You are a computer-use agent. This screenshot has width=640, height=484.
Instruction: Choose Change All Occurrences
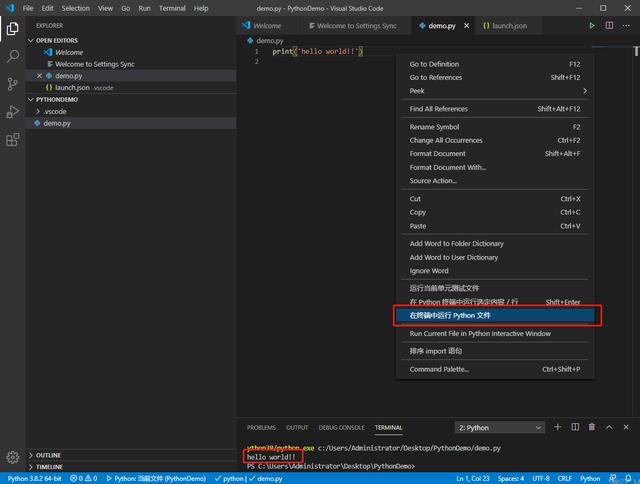pyautogui.click(x=495, y=140)
